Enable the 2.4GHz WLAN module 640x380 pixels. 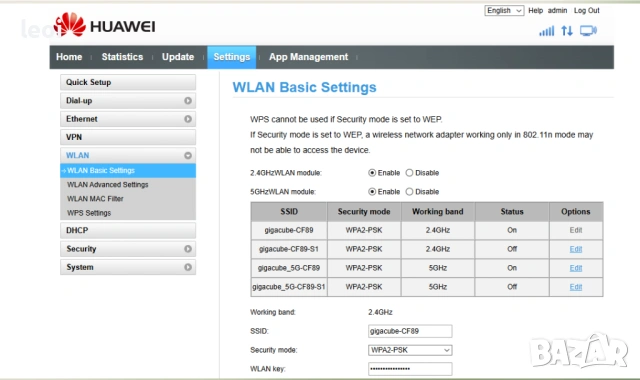click(x=372, y=173)
